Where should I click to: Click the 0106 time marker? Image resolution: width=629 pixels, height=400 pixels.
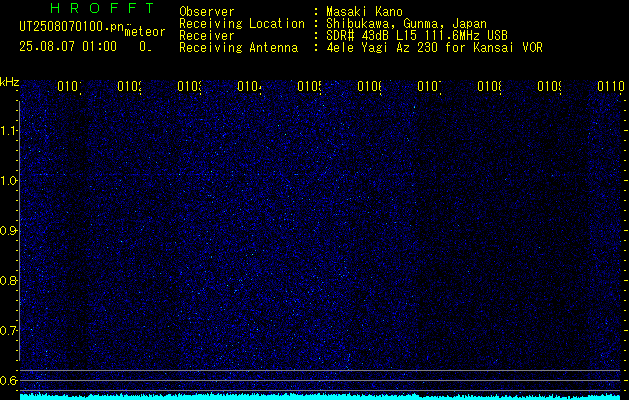click(369, 86)
